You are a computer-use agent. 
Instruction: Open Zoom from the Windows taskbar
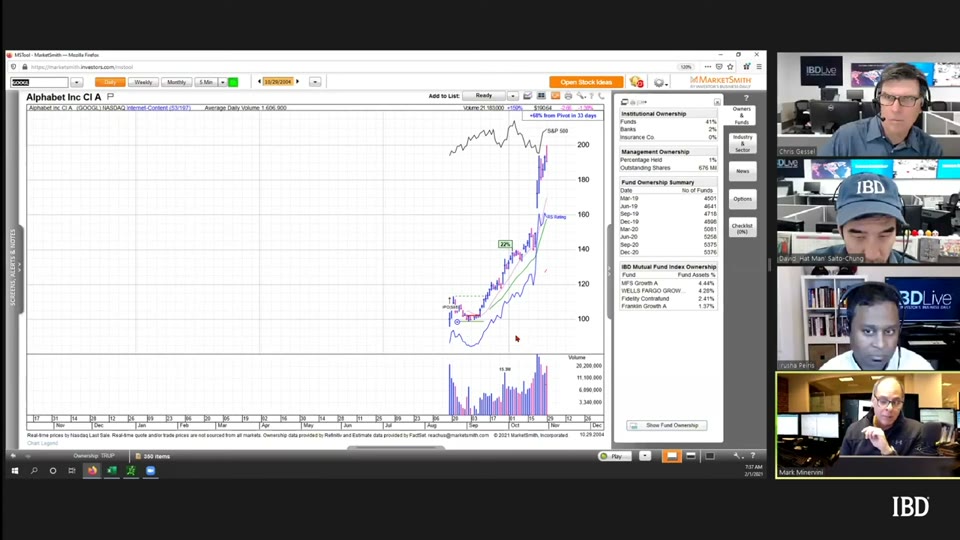[151, 470]
